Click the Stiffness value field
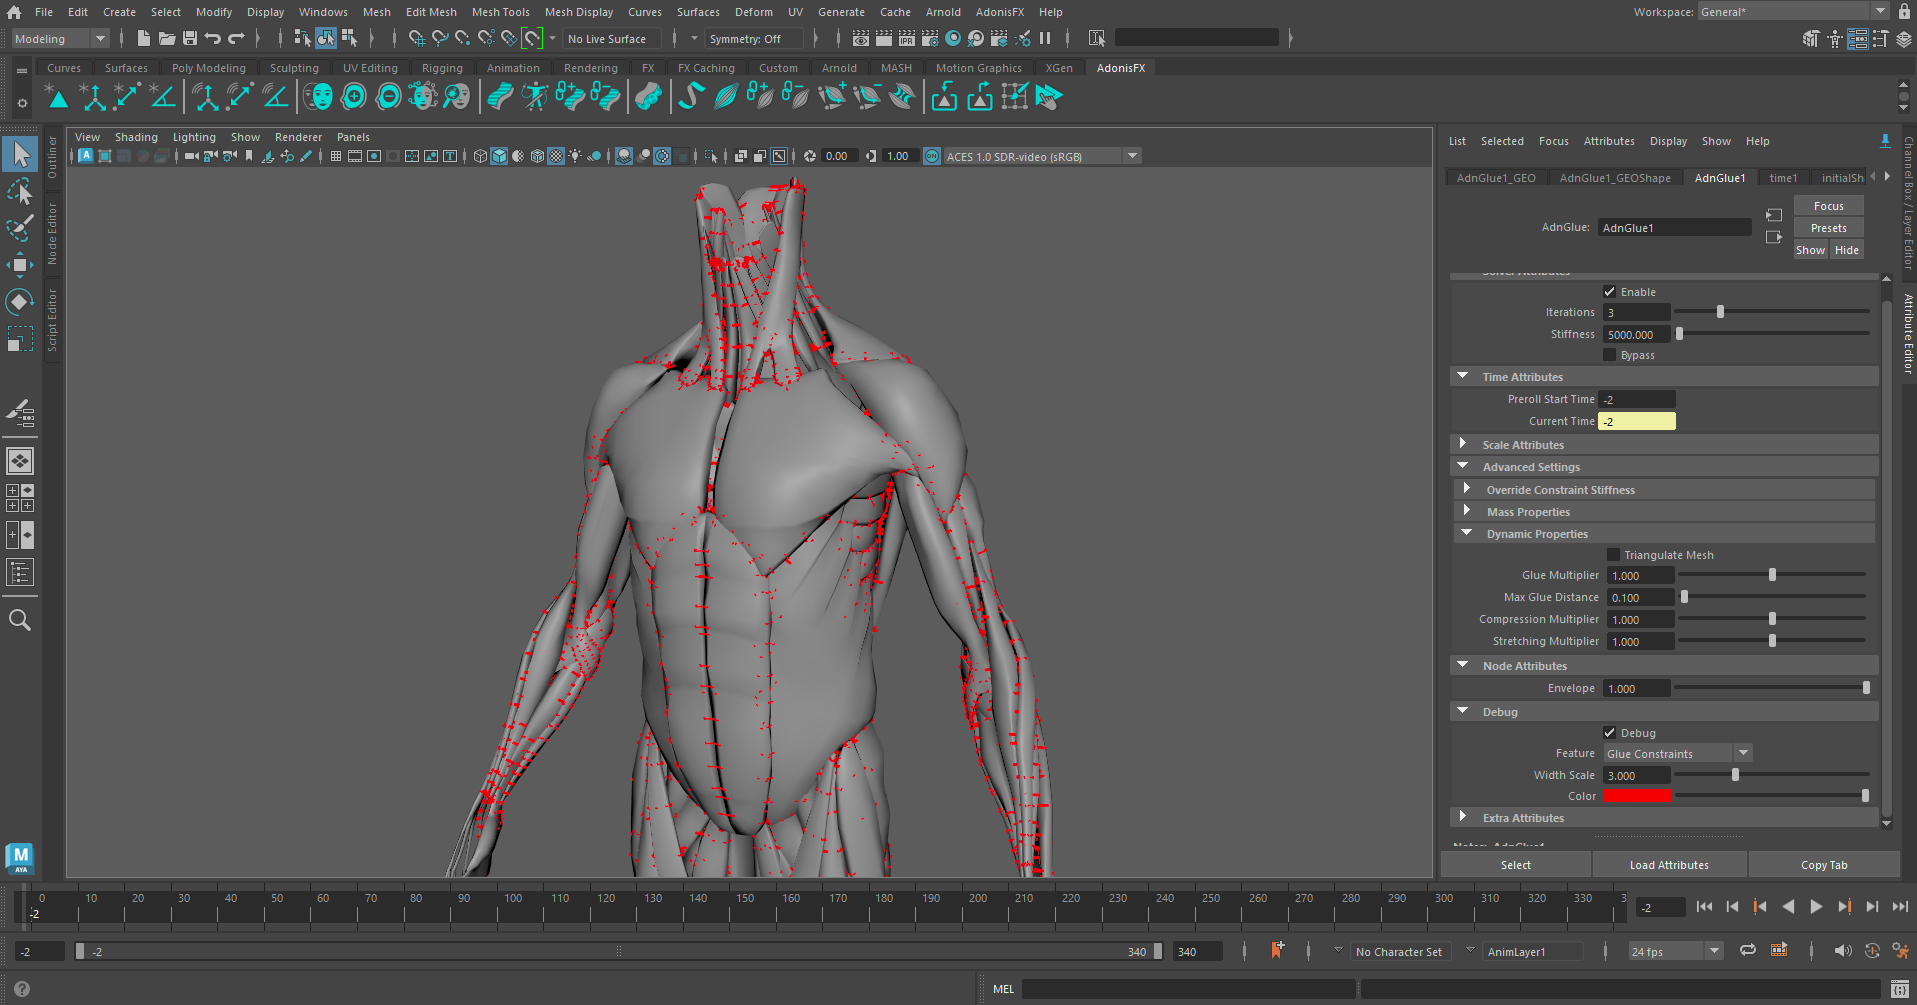The width and height of the screenshot is (1917, 1005). 1636,334
